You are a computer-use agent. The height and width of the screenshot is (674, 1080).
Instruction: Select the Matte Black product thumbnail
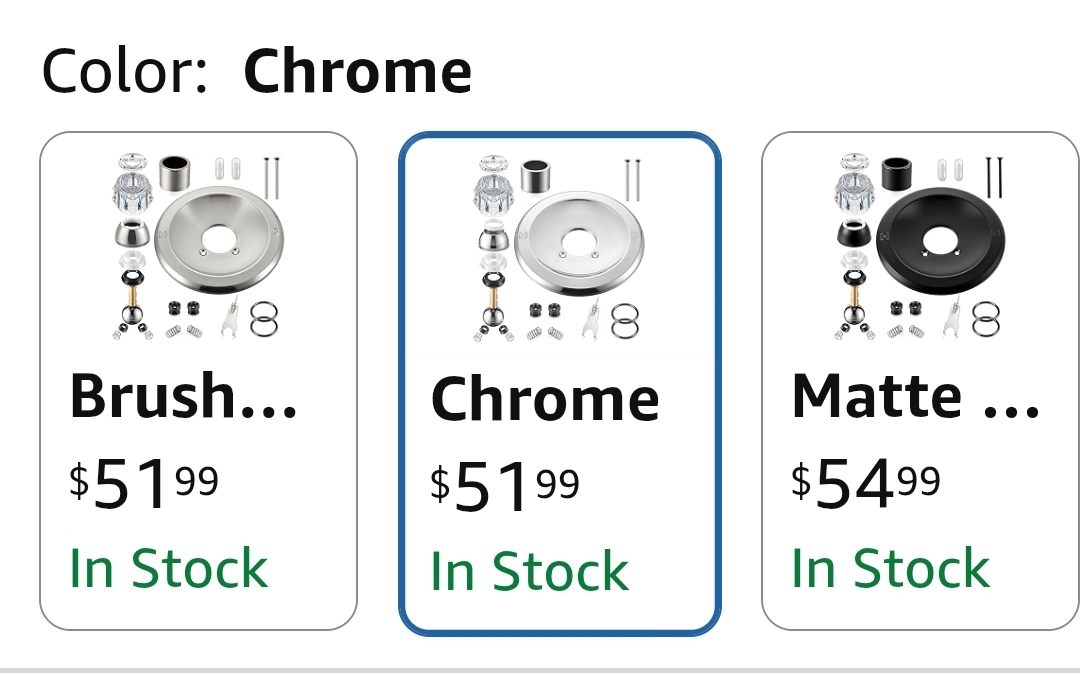click(920, 247)
